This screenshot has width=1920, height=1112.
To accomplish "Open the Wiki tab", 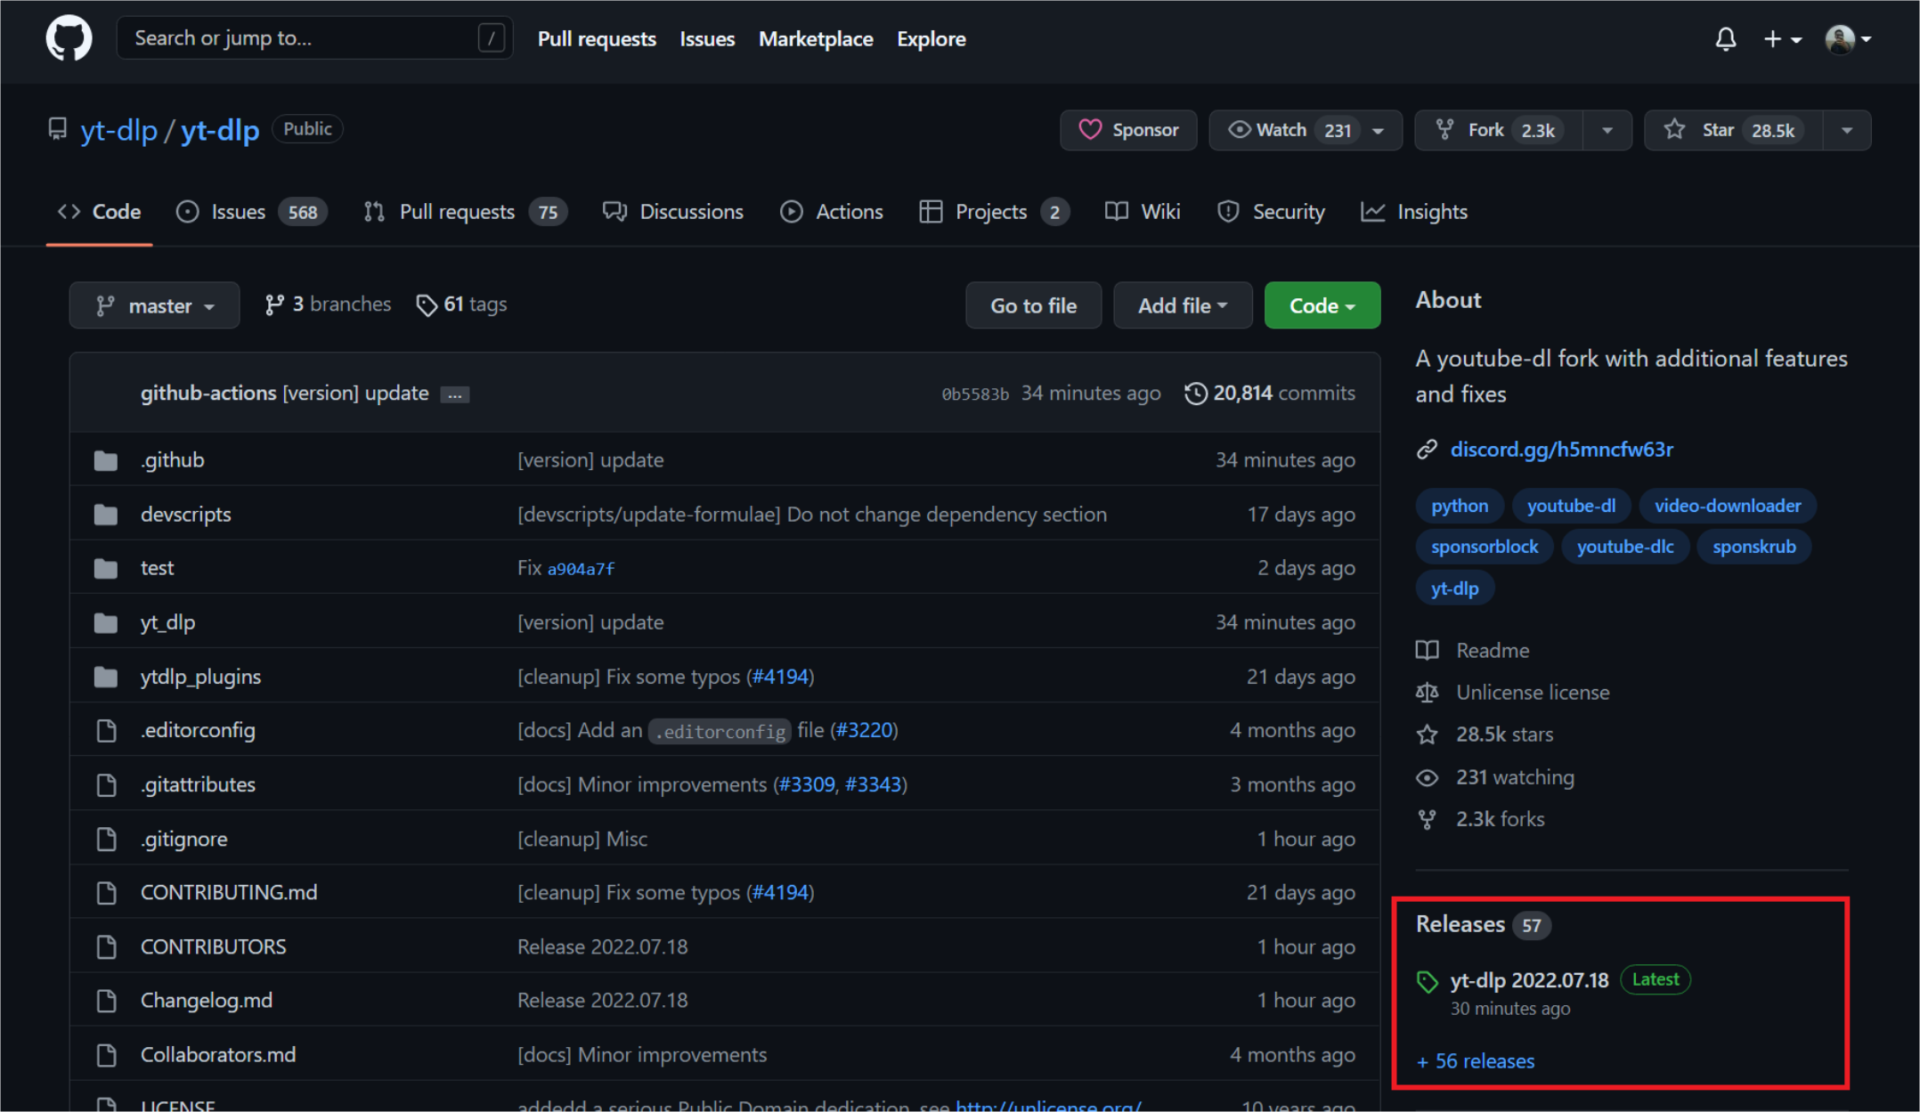I will pos(1143,212).
